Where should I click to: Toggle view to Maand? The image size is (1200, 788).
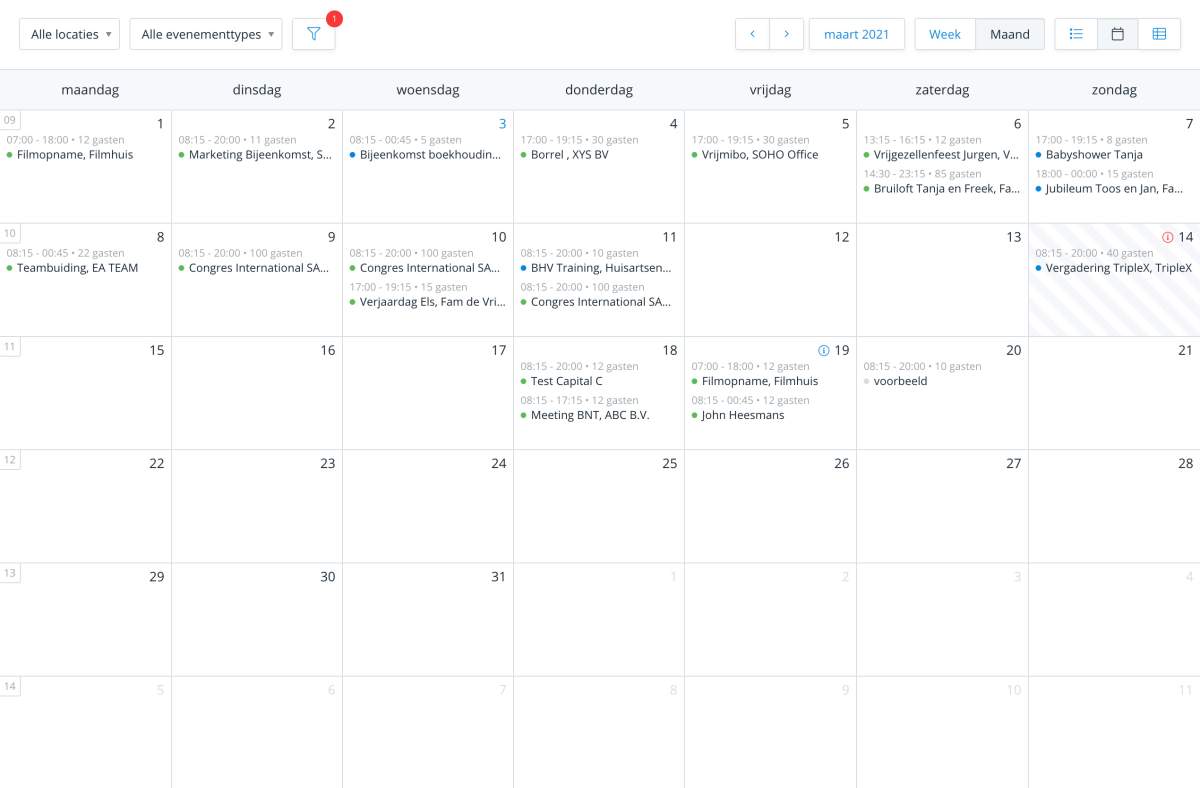tap(1009, 34)
